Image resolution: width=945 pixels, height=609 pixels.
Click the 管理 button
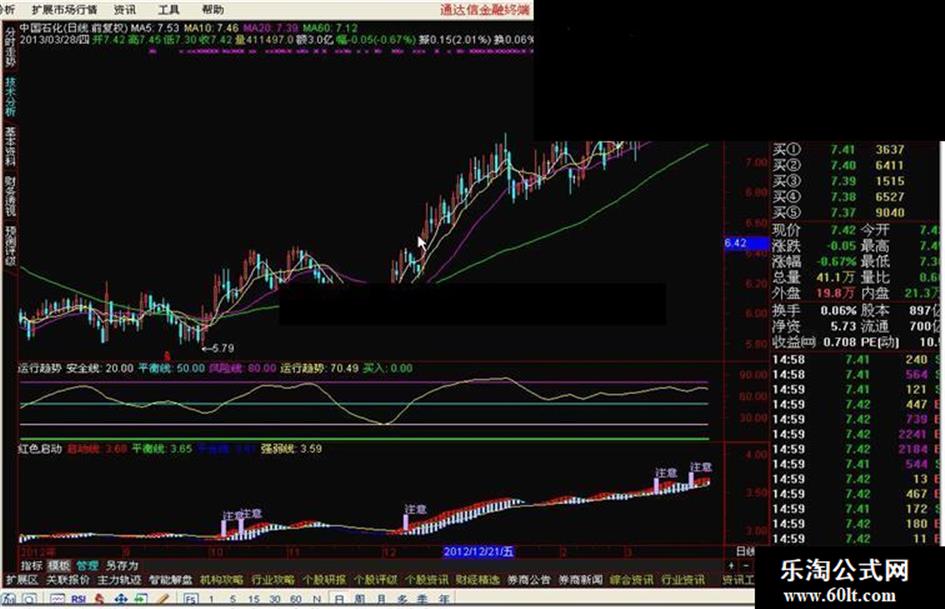[x=87, y=566]
